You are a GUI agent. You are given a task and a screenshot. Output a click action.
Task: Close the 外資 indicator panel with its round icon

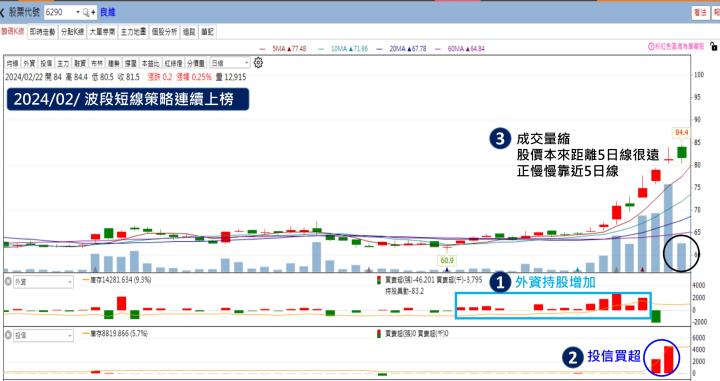point(8,281)
